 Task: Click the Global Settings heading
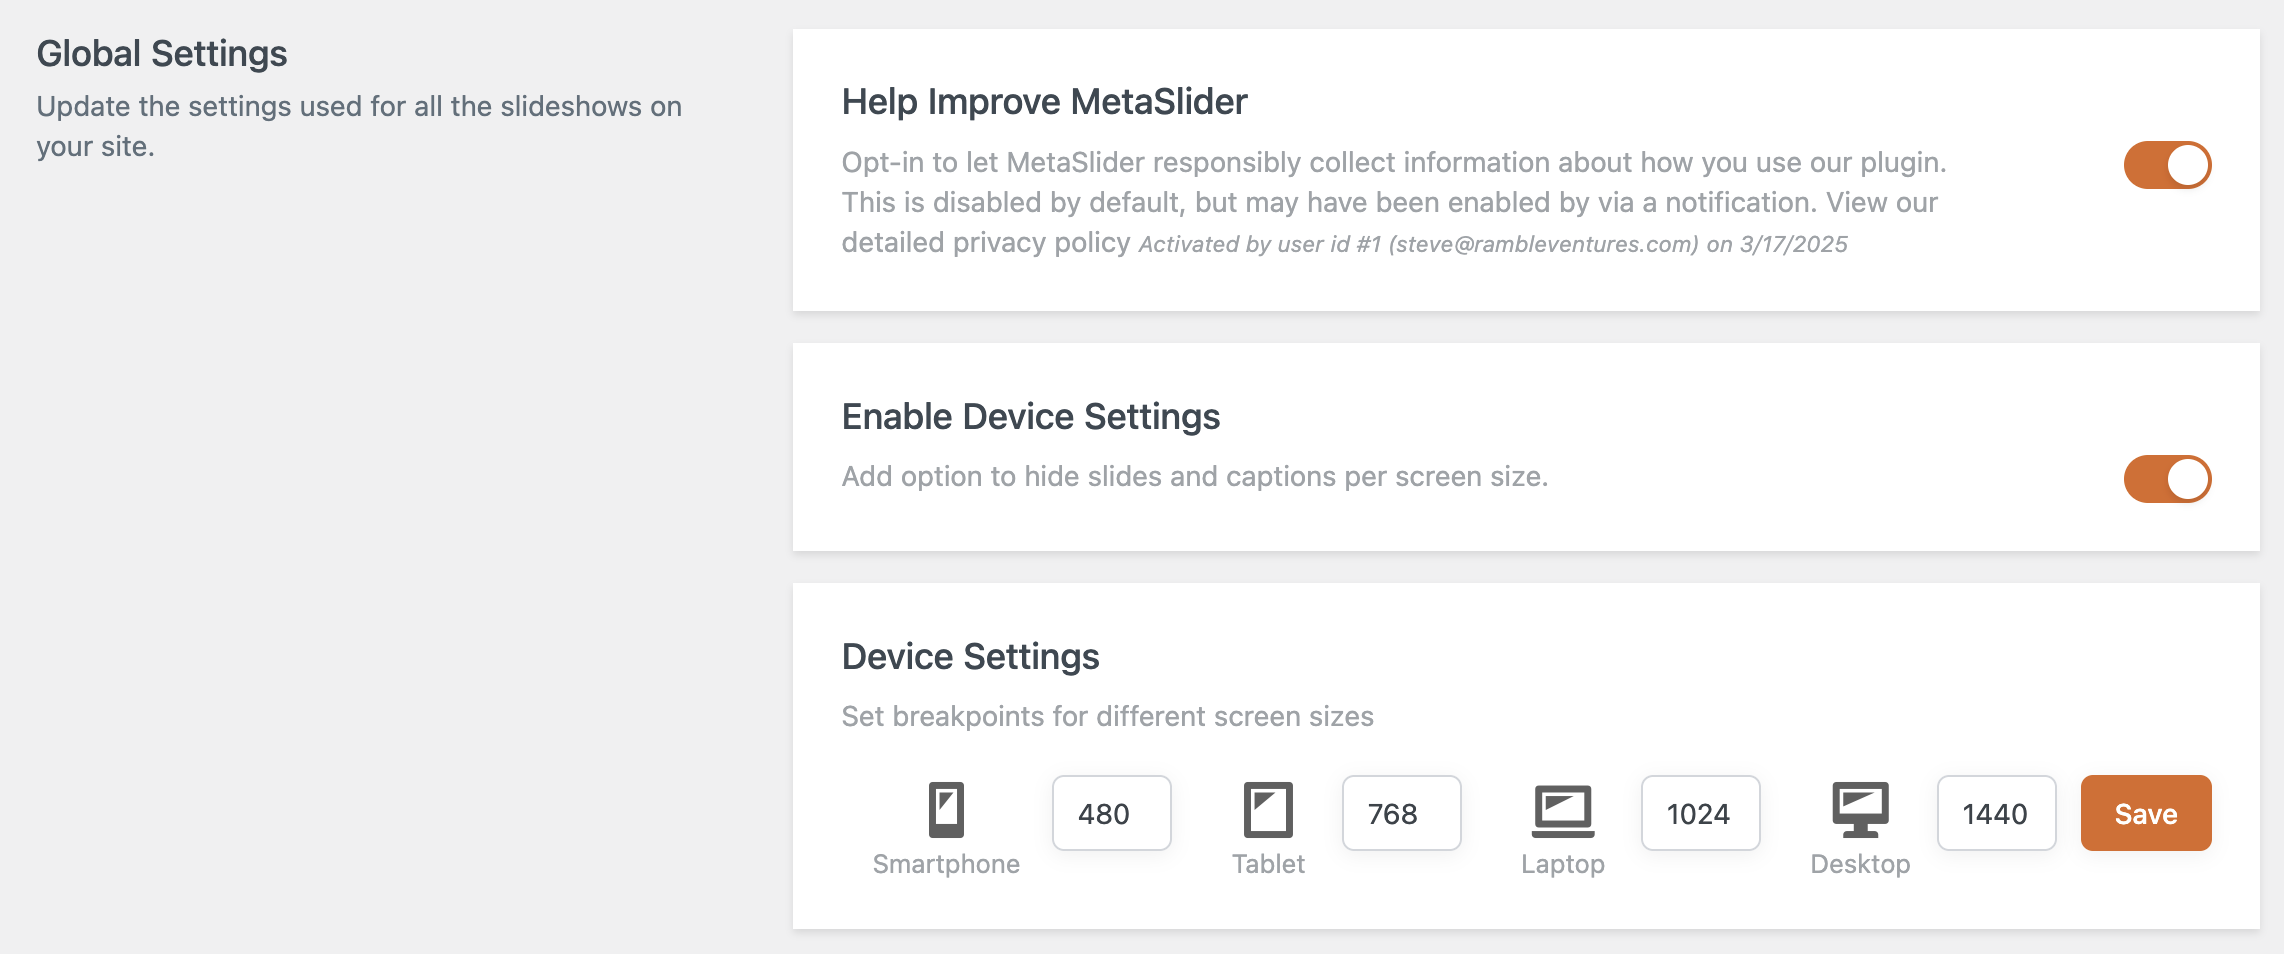click(x=162, y=54)
